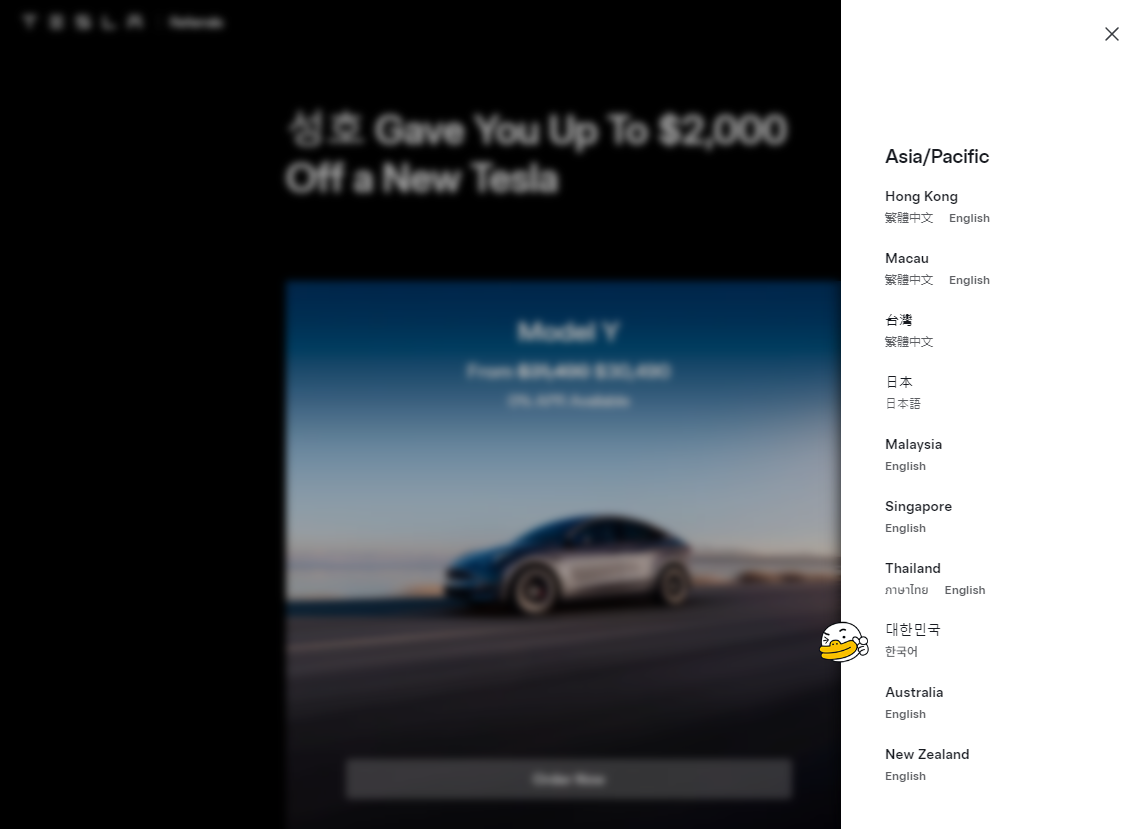Choose Macau English option

coord(969,280)
